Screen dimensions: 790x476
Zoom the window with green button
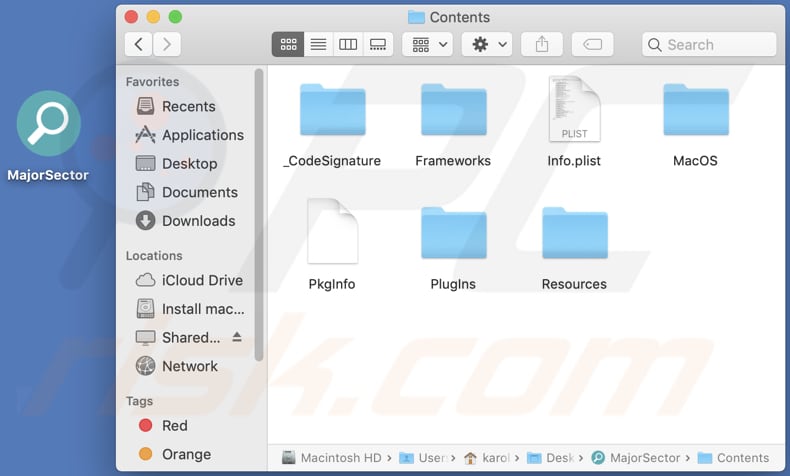click(x=175, y=17)
